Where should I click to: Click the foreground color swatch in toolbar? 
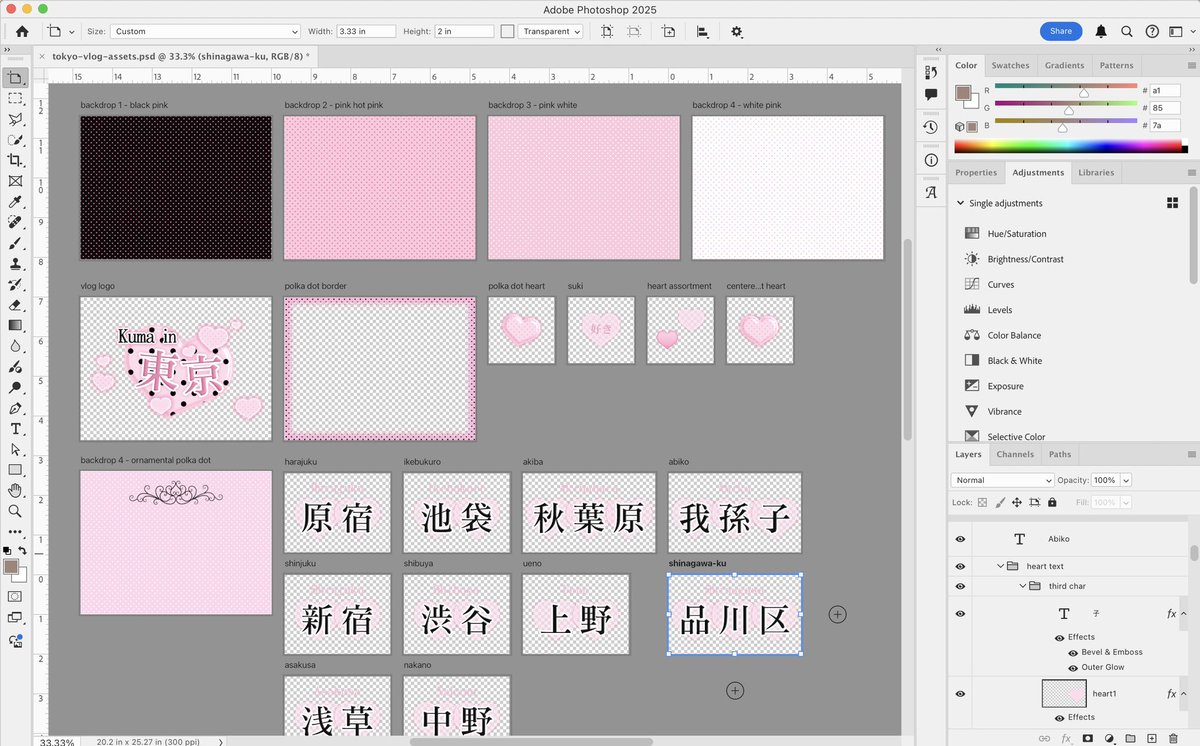12,567
